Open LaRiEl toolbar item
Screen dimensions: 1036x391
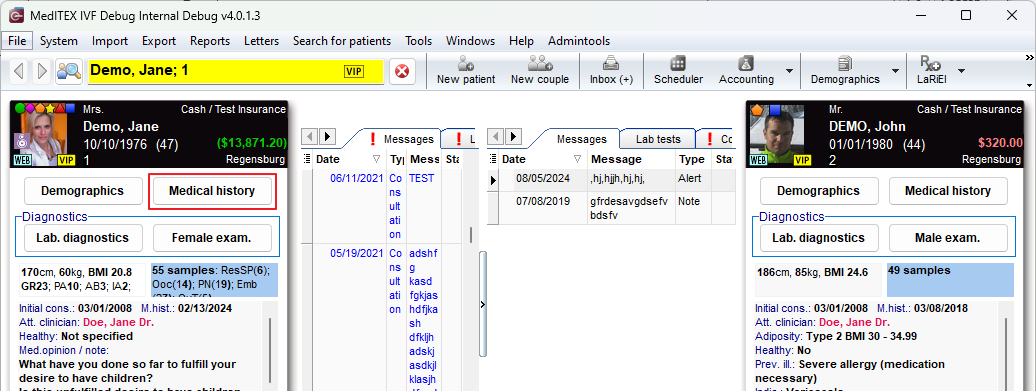931,71
